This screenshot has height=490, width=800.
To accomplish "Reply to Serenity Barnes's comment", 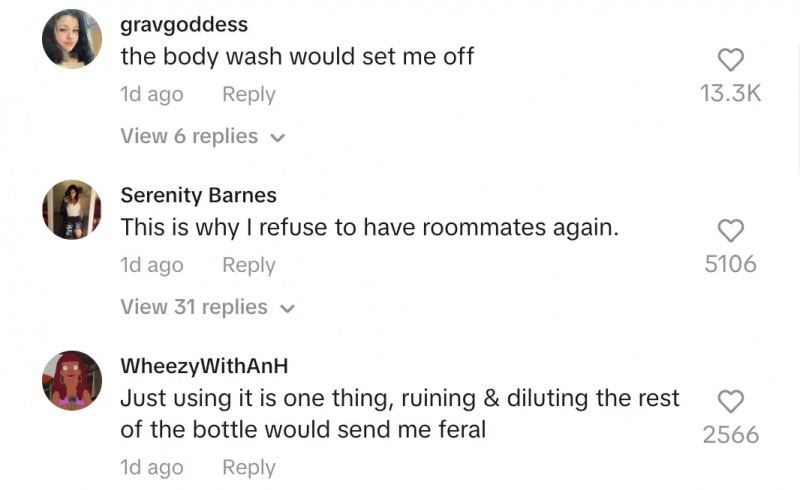I will click(x=248, y=266).
